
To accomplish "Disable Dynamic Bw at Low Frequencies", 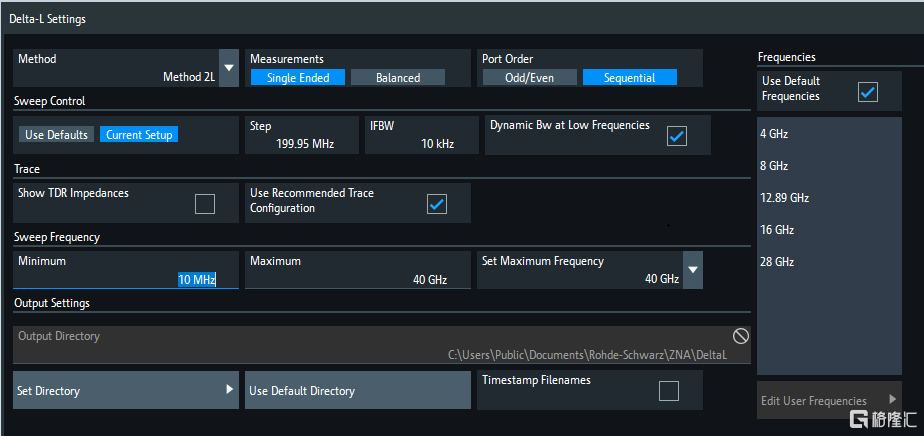I will click(677, 135).
